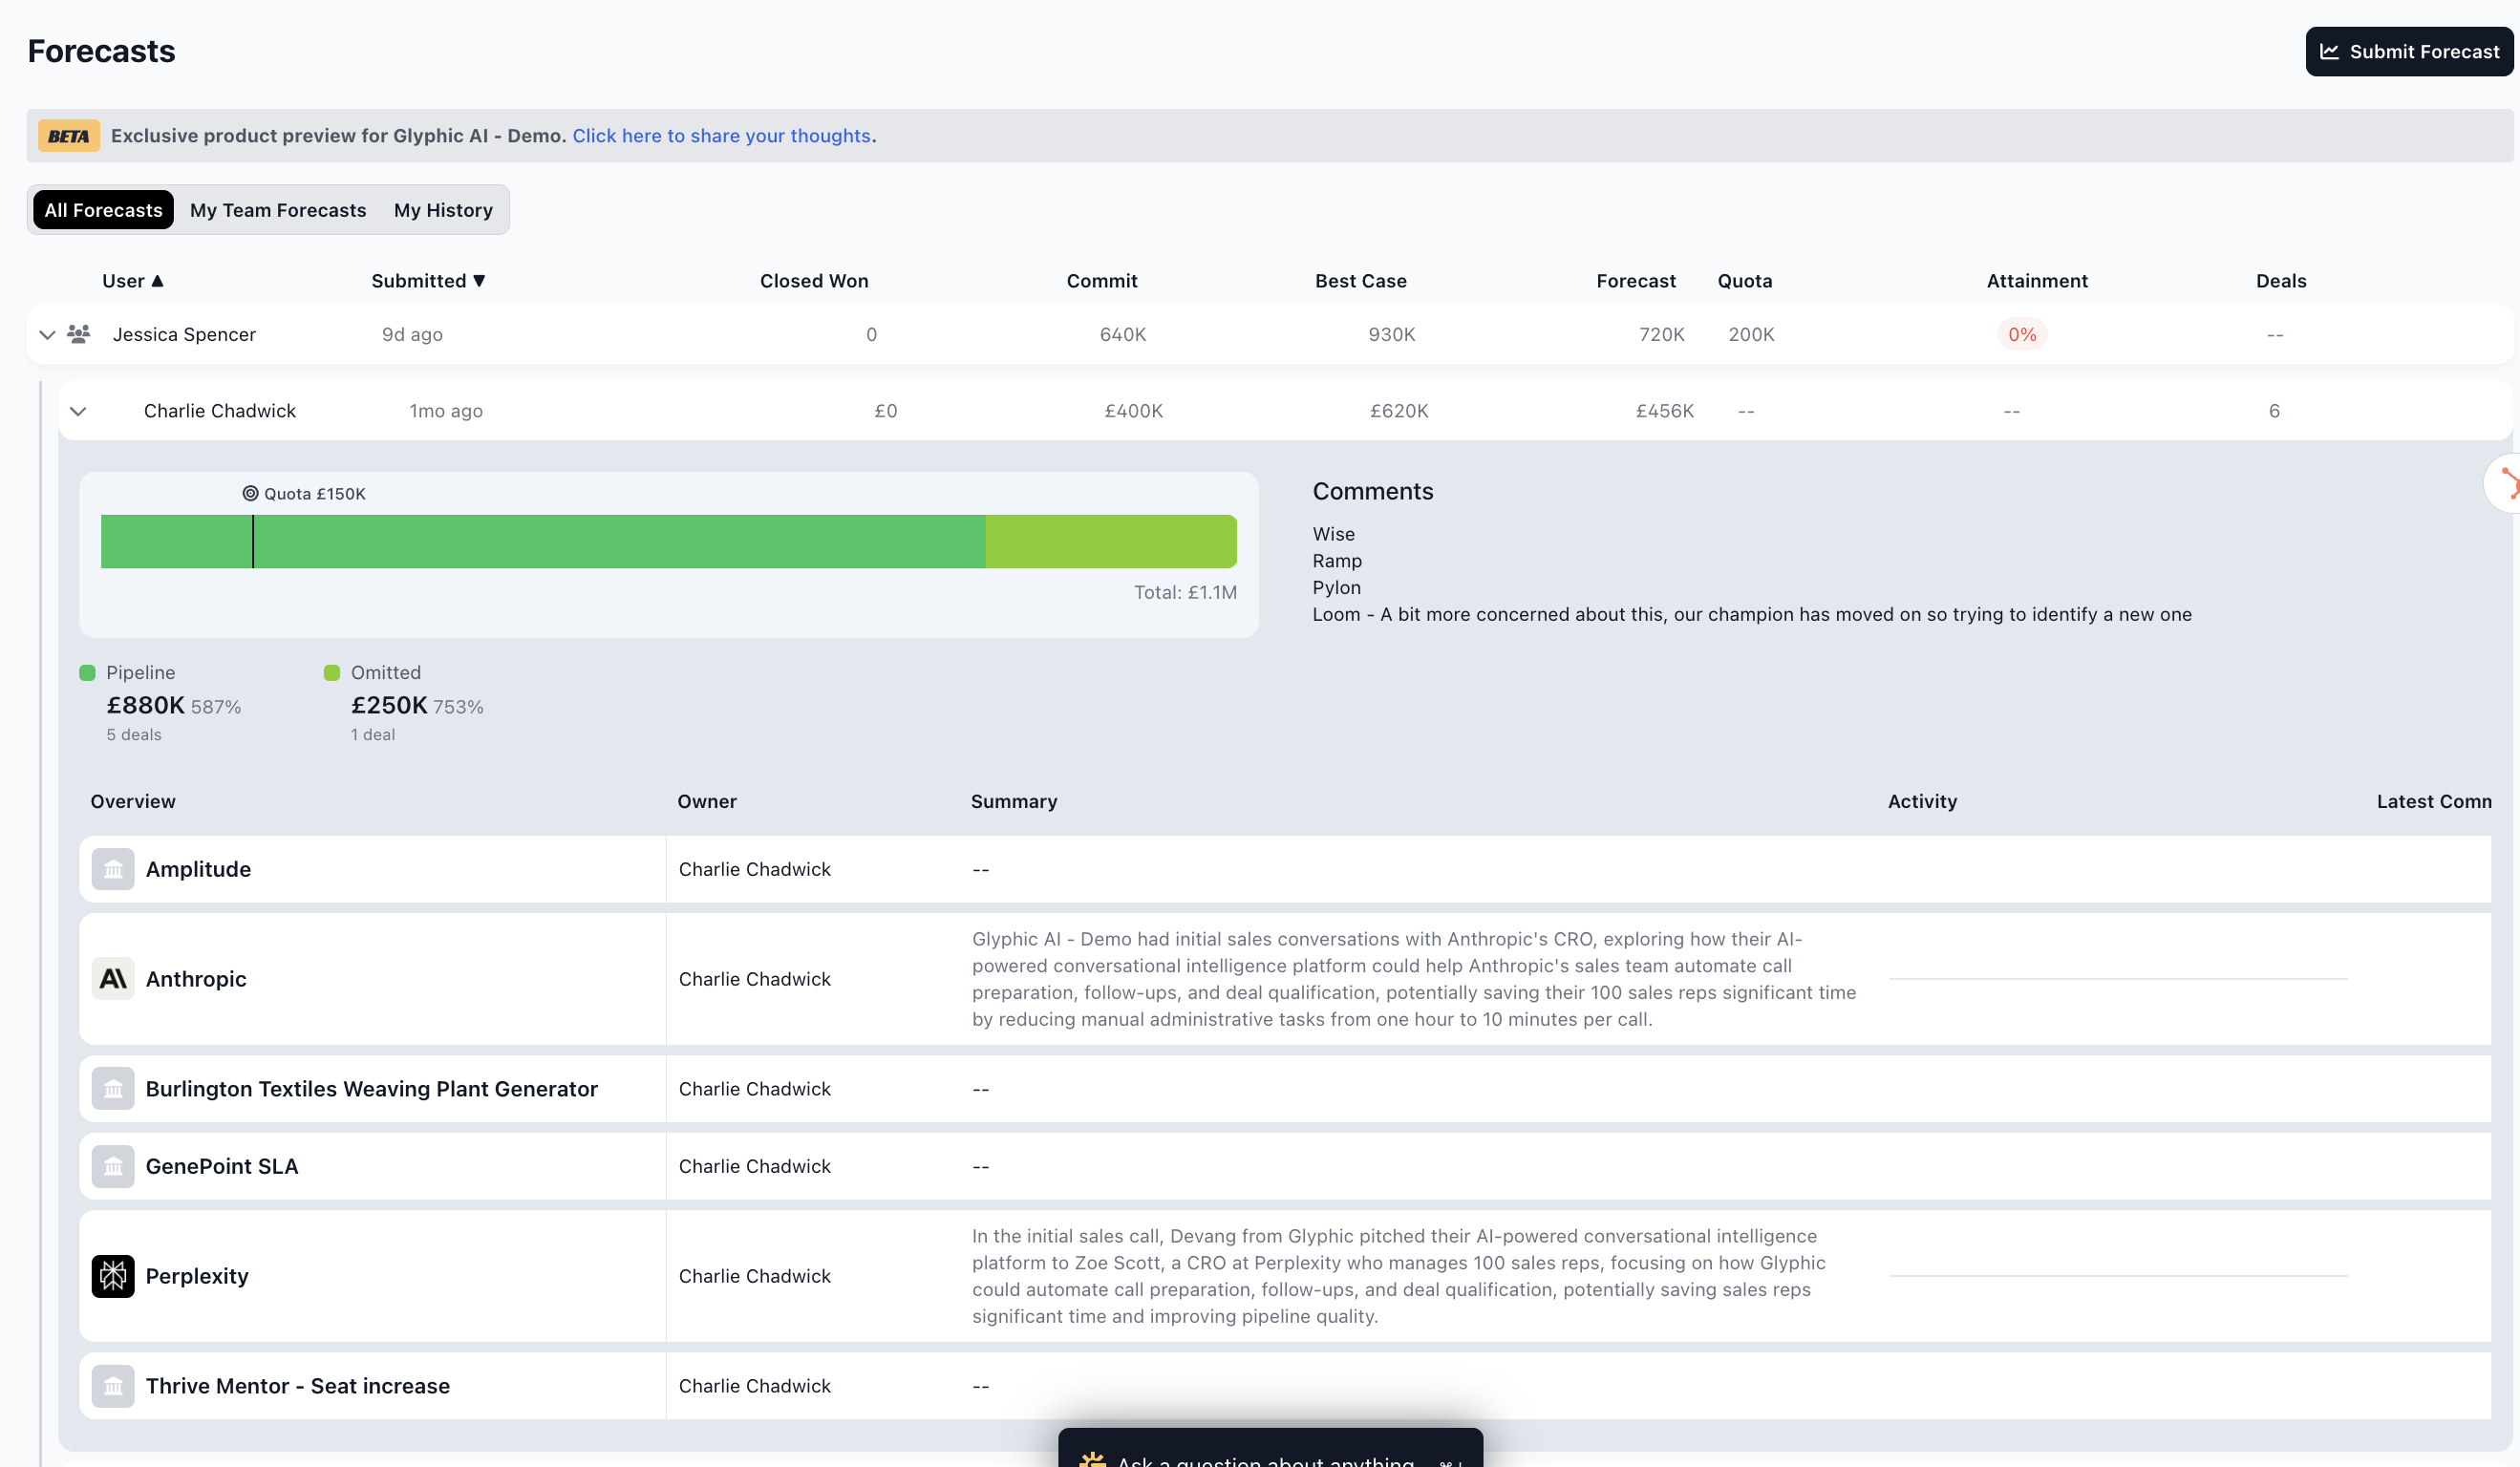Click the Ramp comment line

[x=1337, y=561]
